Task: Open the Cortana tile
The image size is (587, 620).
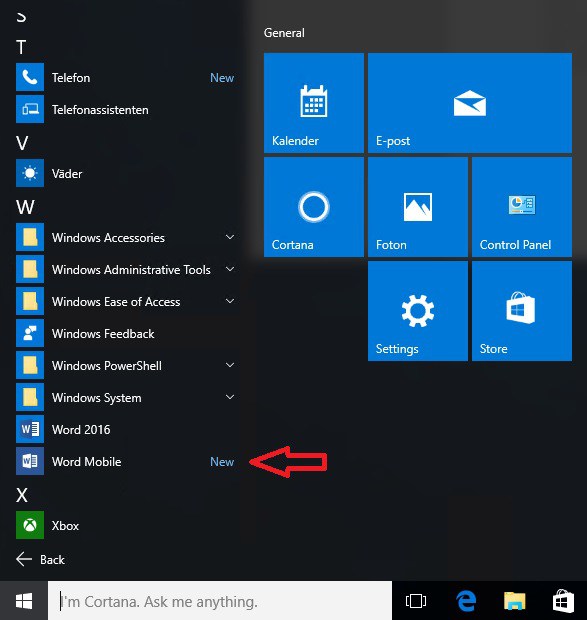Action: coord(314,207)
